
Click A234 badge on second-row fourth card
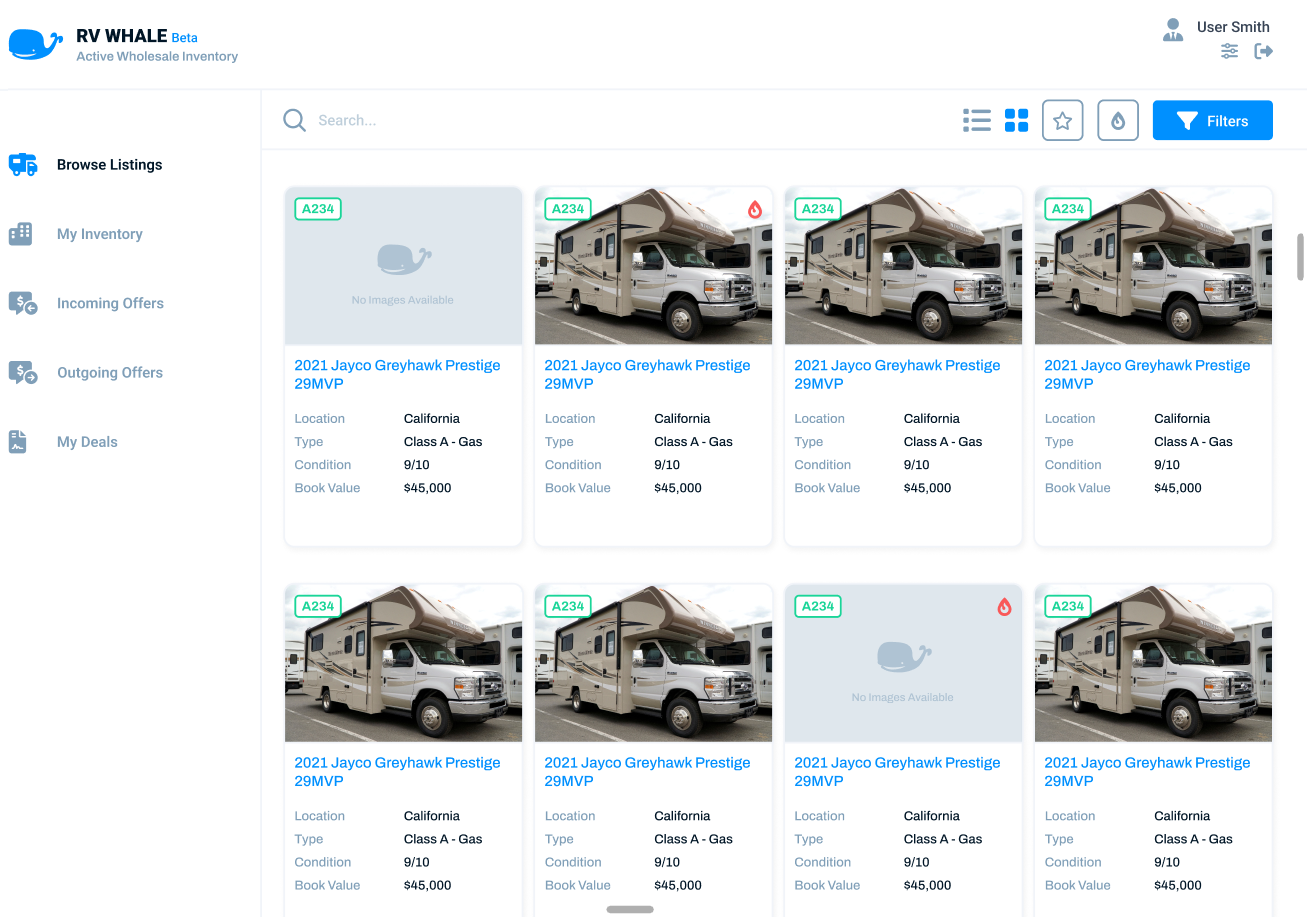1068,606
